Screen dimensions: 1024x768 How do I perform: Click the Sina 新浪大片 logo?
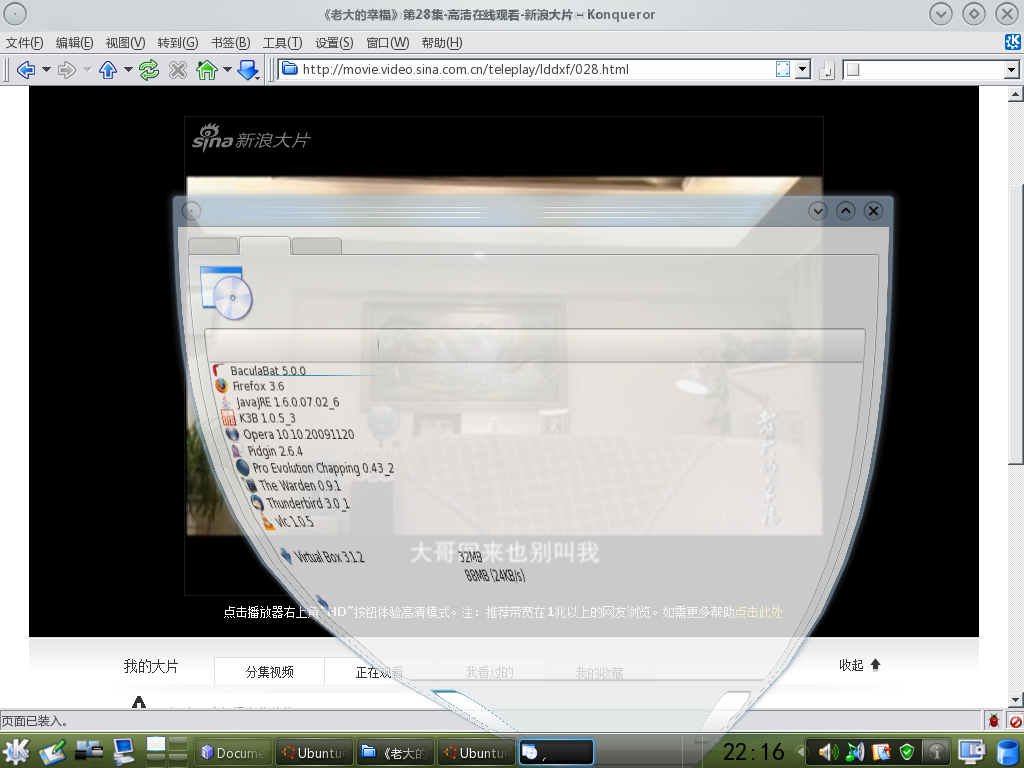[x=251, y=138]
